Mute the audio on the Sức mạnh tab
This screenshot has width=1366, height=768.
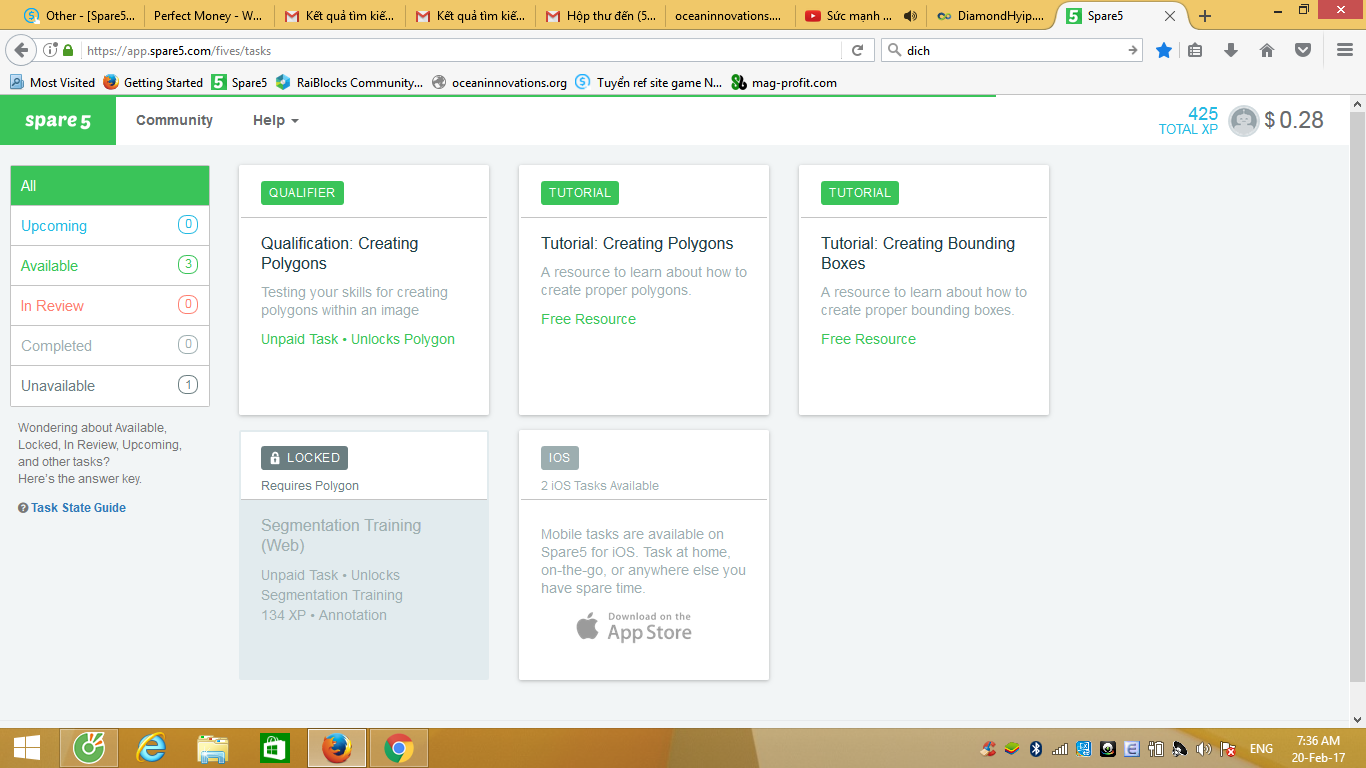tap(910, 16)
